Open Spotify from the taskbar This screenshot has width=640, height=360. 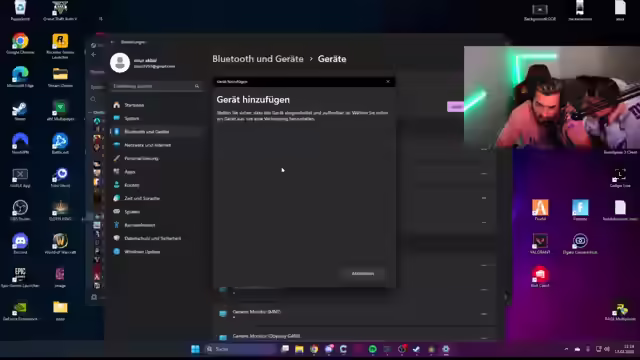pyautogui.click(x=372, y=349)
